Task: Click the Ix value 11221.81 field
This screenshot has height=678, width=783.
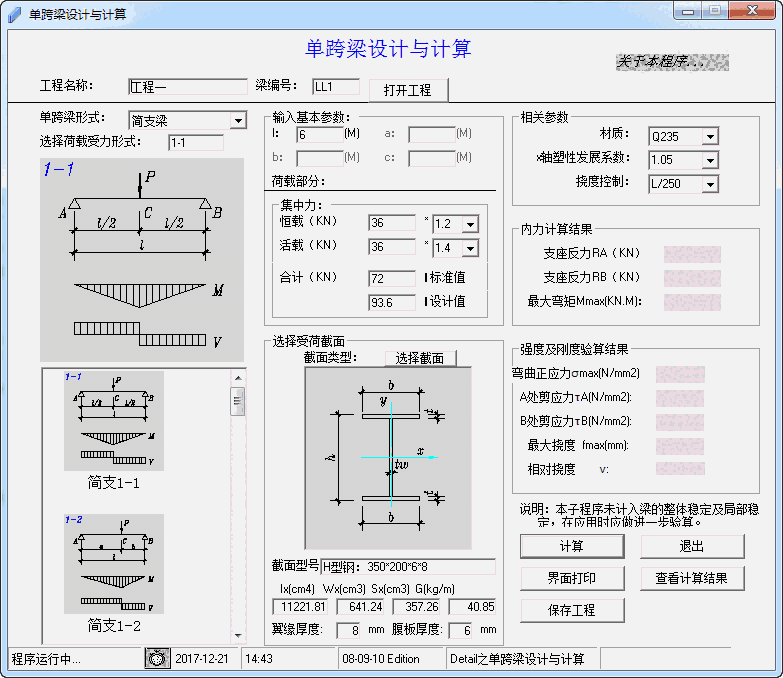Action: tap(300, 607)
